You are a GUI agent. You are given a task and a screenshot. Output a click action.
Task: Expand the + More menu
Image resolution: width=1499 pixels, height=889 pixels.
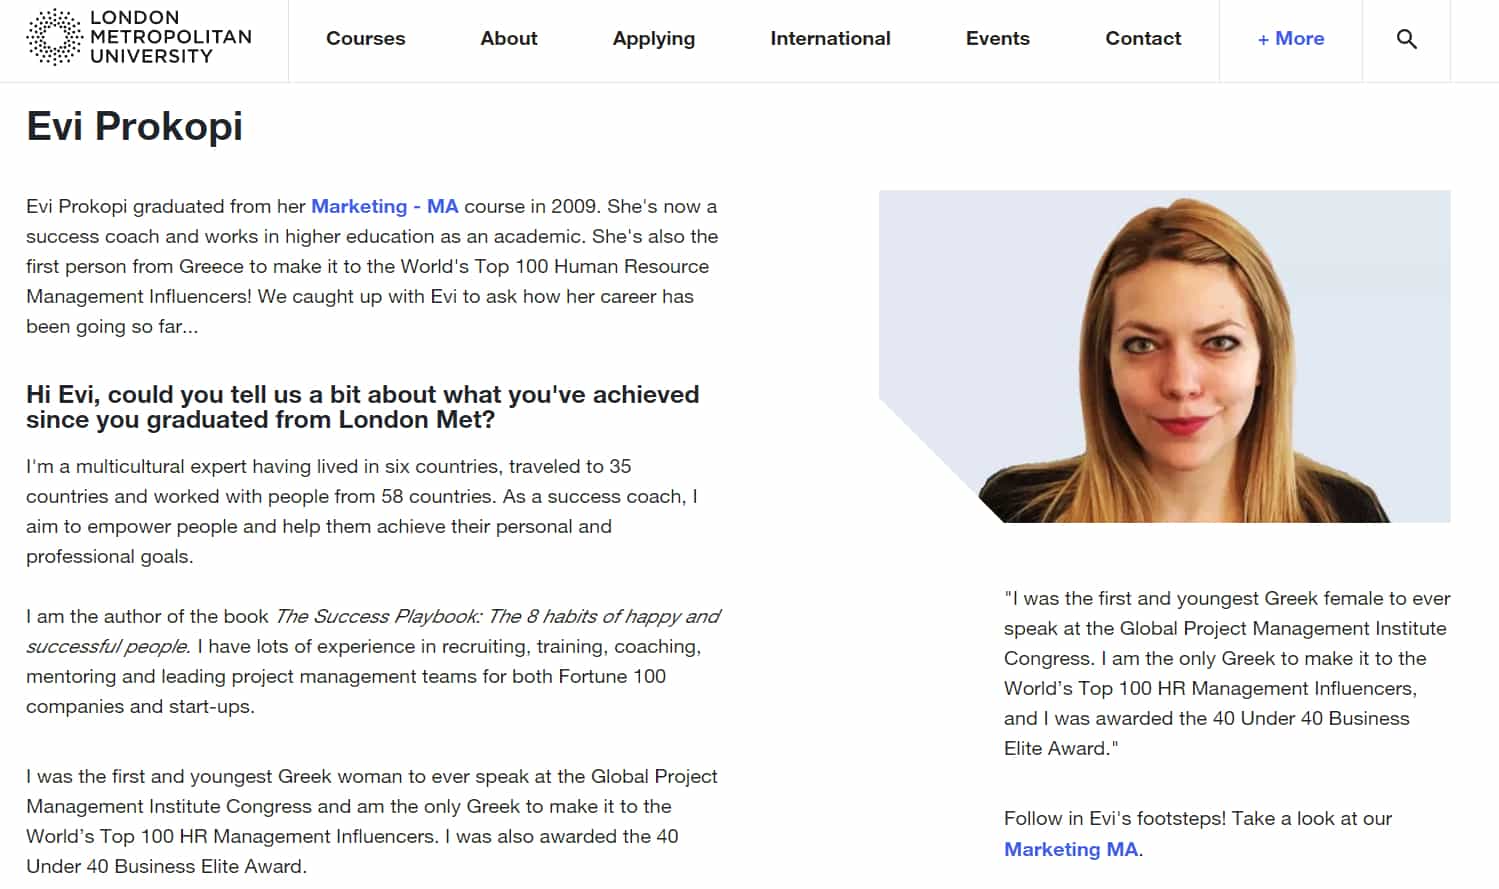(x=1290, y=39)
